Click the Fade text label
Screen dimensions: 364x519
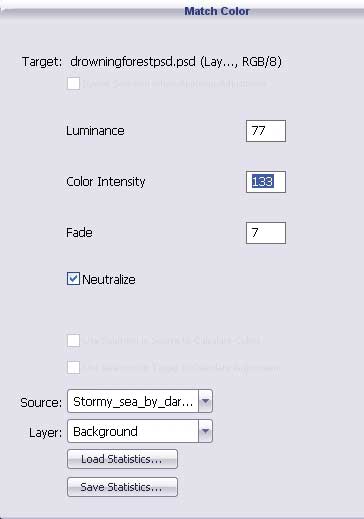(x=79, y=232)
